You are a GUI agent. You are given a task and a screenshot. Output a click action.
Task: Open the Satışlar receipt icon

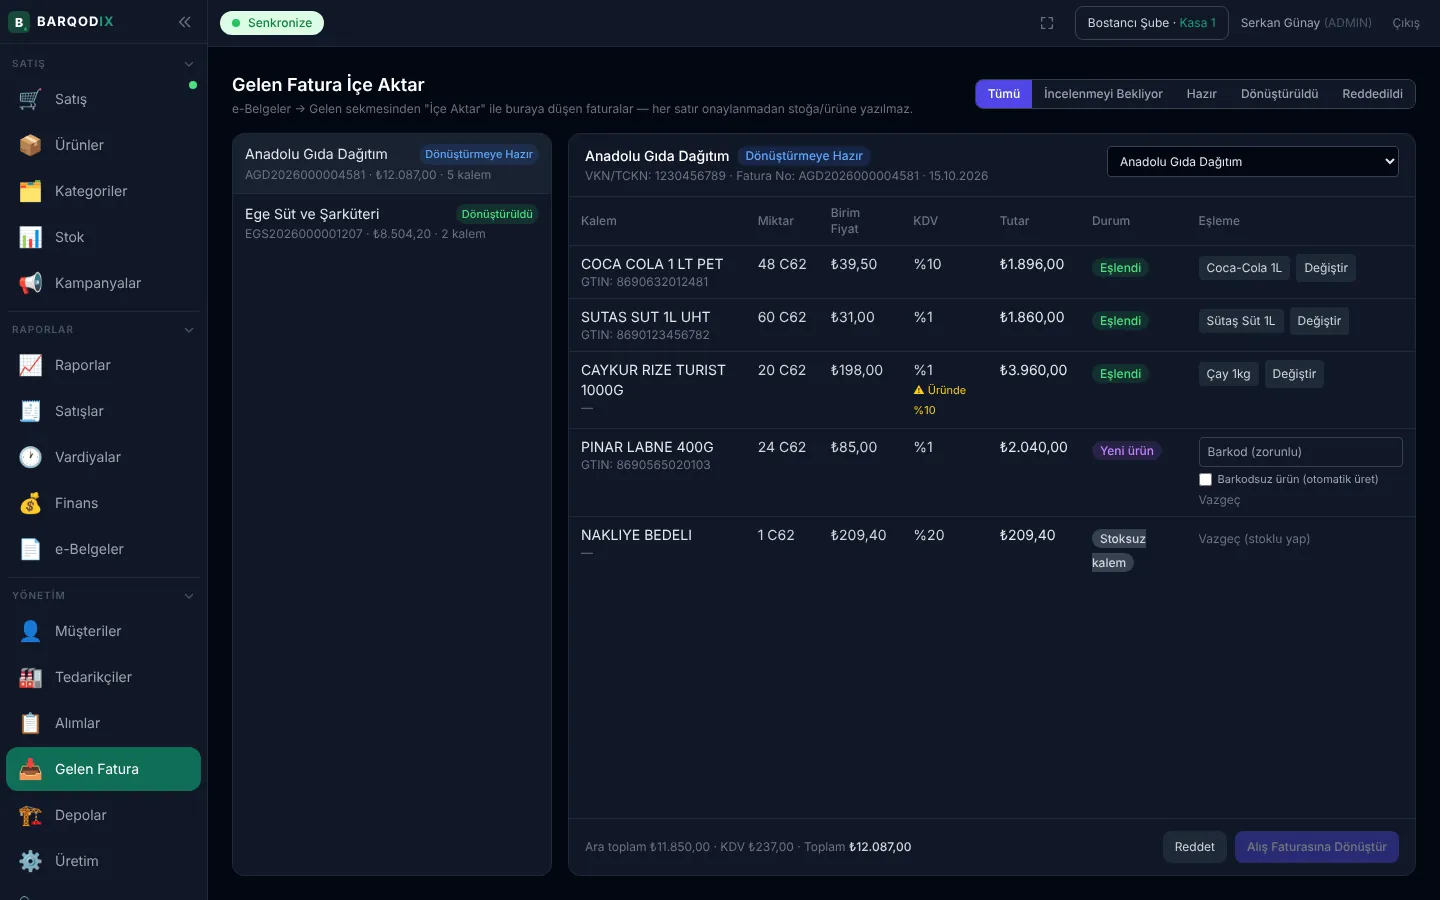pyautogui.click(x=30, y=411)
